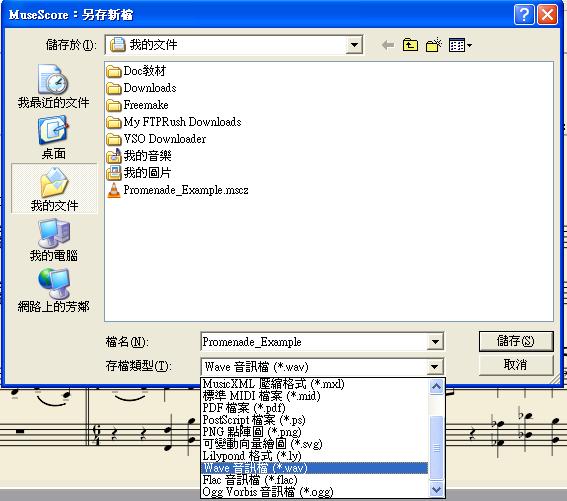Click the Back arrow navigation icon

(x=388, y=45)
